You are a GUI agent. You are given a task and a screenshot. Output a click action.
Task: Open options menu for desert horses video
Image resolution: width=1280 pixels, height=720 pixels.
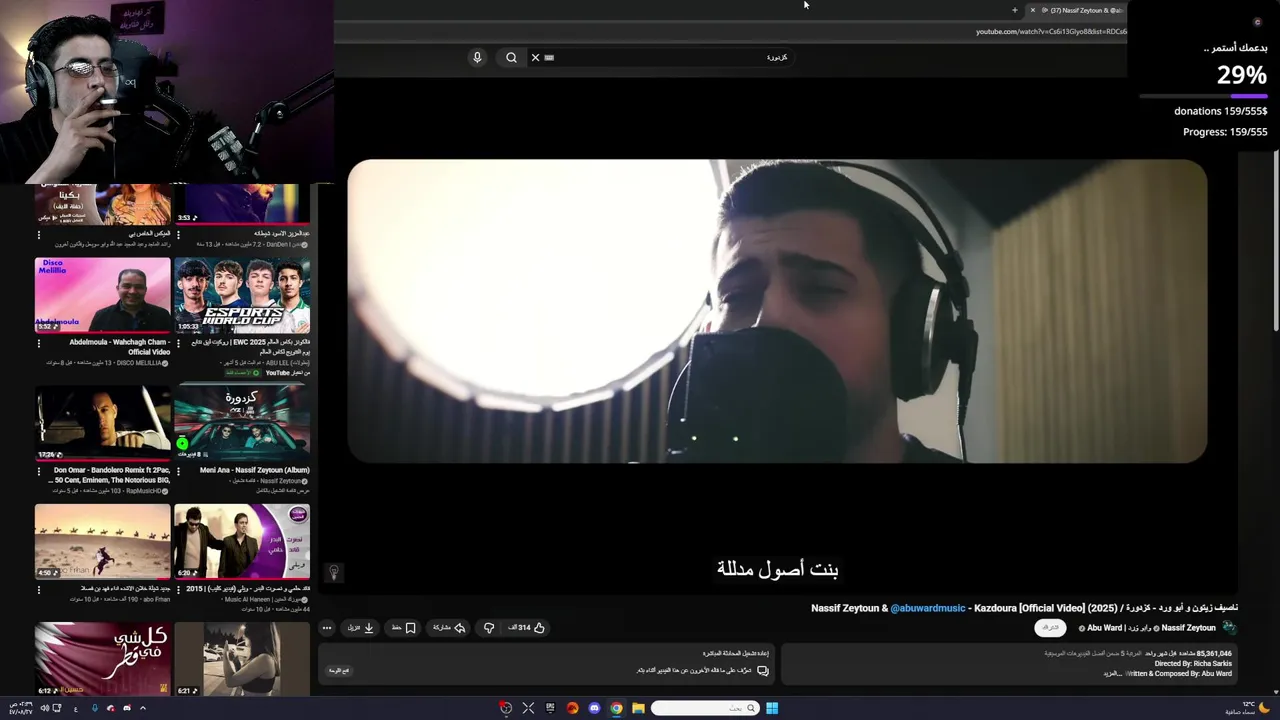tap(39, 589)
